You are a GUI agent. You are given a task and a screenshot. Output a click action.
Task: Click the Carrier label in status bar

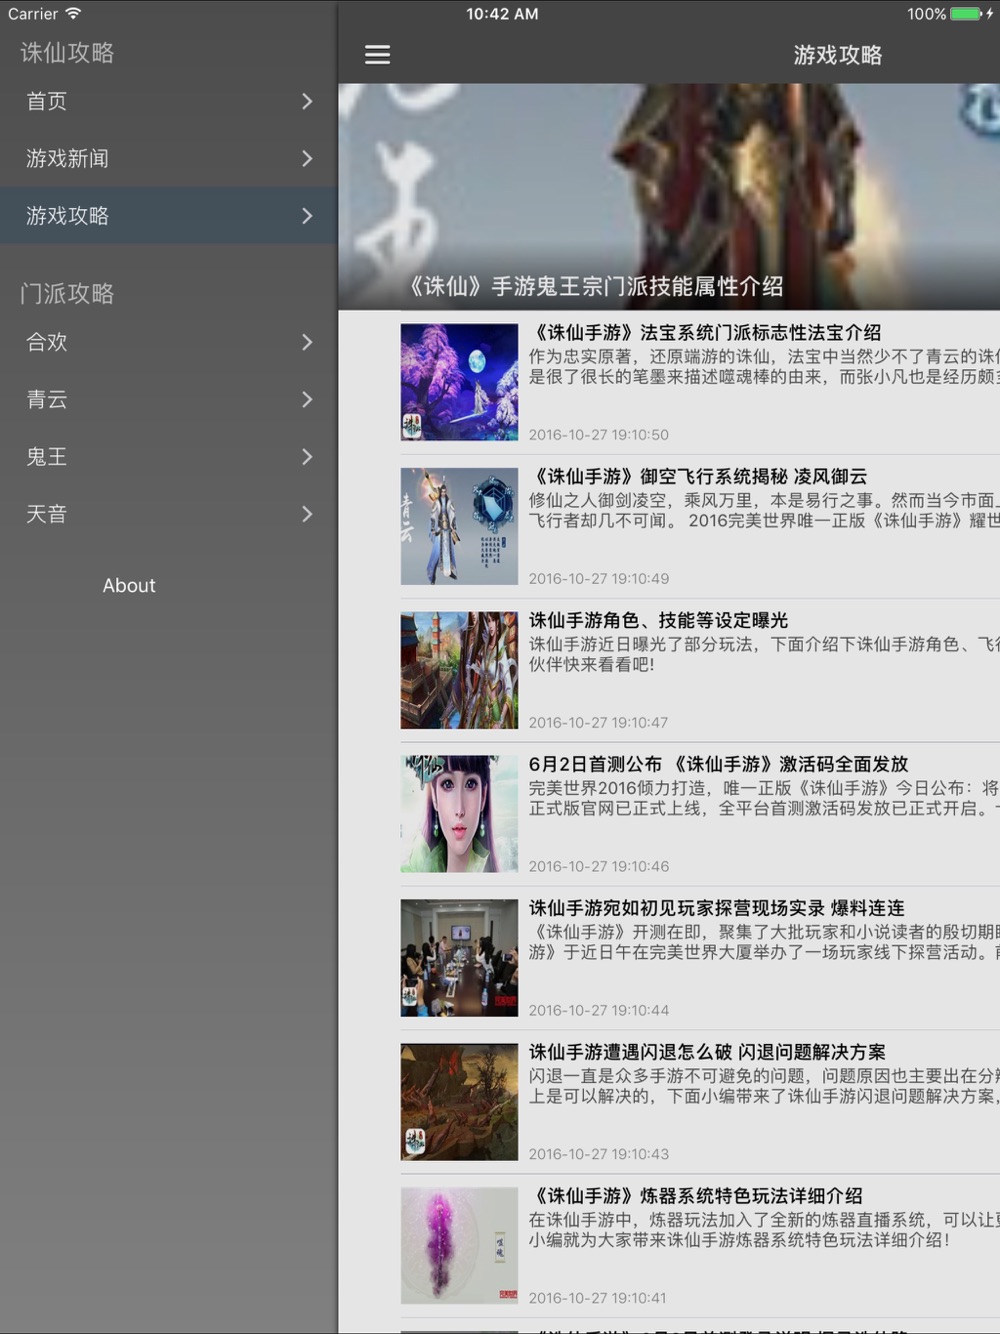point(33,14)
